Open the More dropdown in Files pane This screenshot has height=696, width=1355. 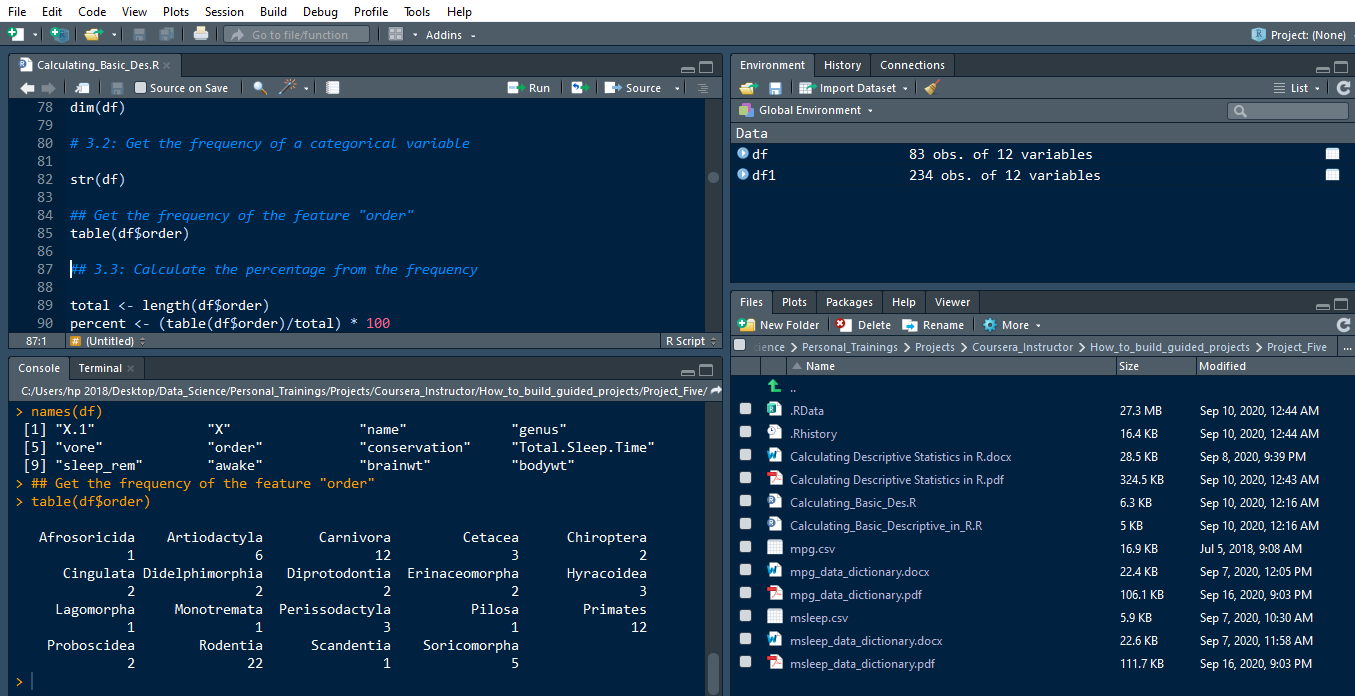1013,325
